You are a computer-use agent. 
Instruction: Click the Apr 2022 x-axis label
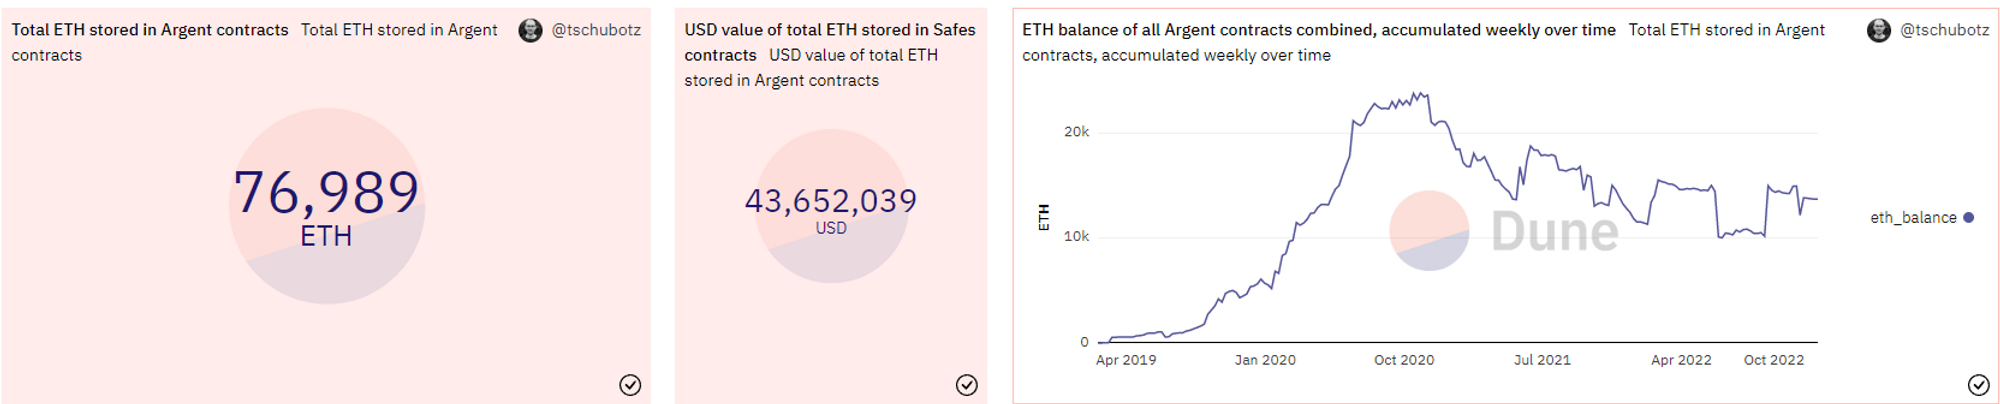click(1681, 360)
